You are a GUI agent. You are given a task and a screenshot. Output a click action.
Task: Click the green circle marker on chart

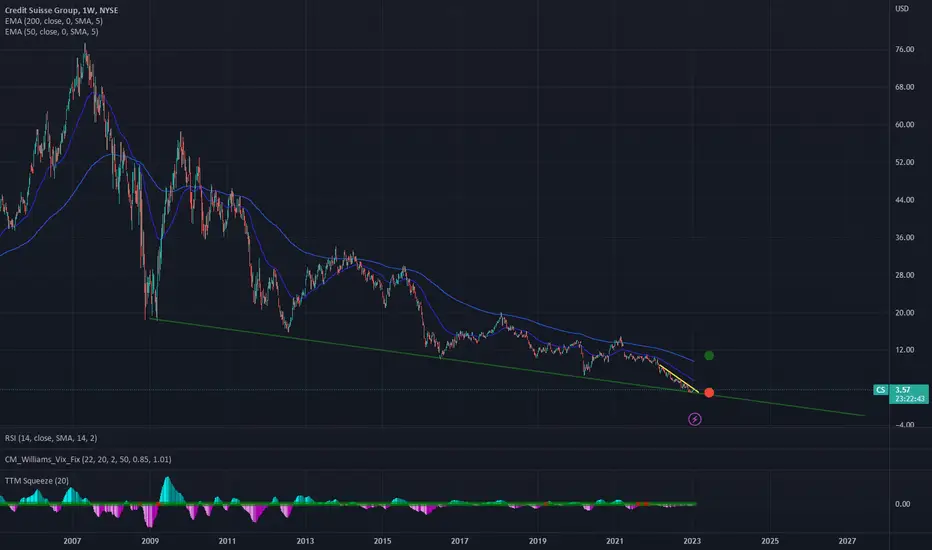point(709,356)
